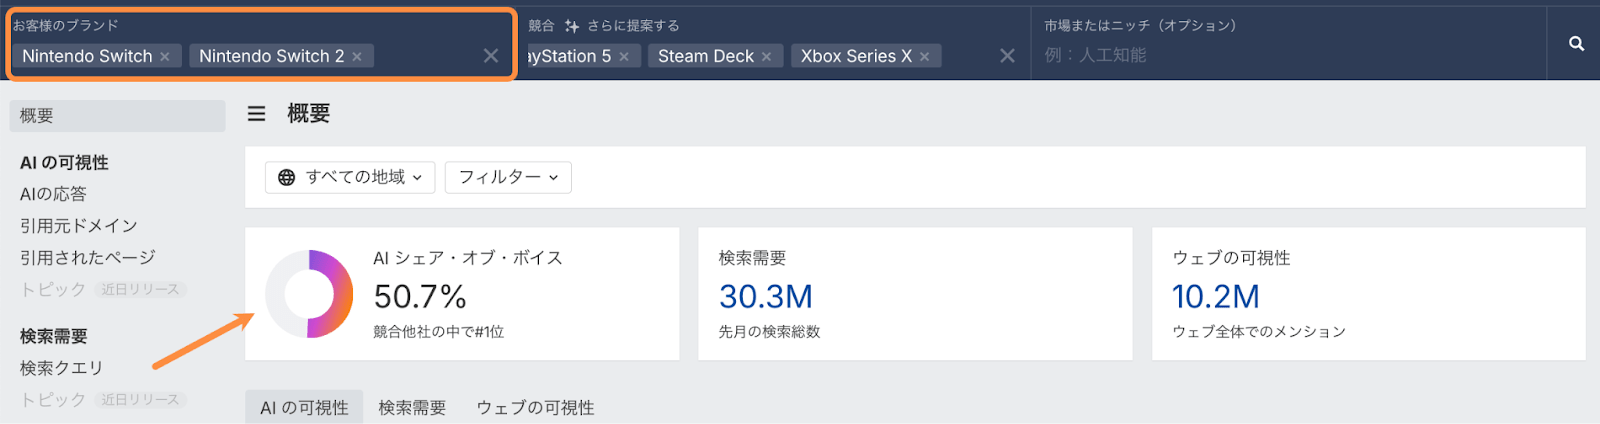Select the AI の可視性 tab
Screen dimensions: 1600x424
(304, 407)
